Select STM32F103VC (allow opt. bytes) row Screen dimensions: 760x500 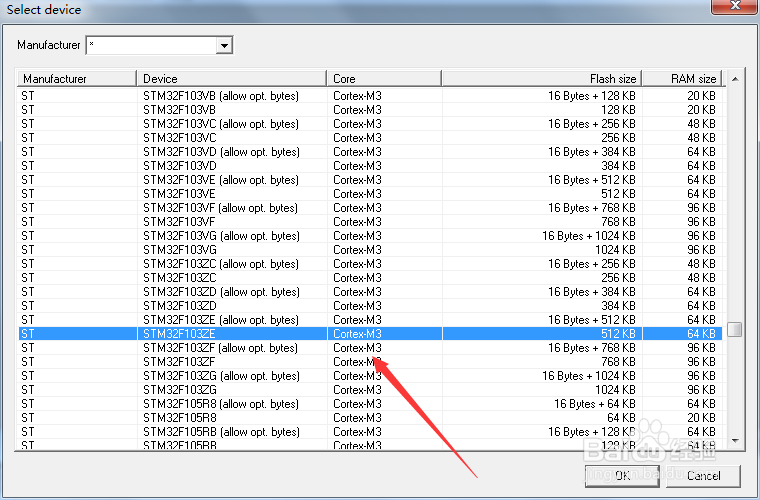[370, 124]
